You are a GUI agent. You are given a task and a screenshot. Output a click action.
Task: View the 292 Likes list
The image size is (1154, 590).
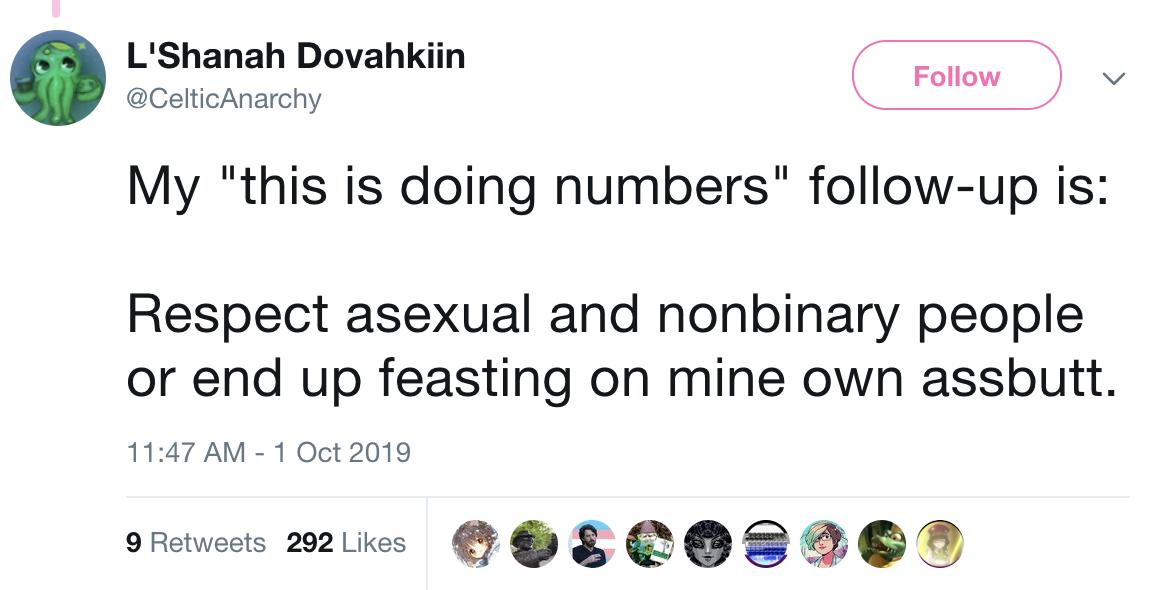[x=346, y=543]
